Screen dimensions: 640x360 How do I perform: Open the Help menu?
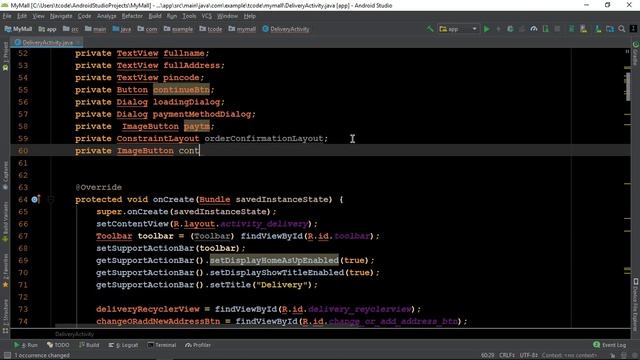[x=249, y=16]
